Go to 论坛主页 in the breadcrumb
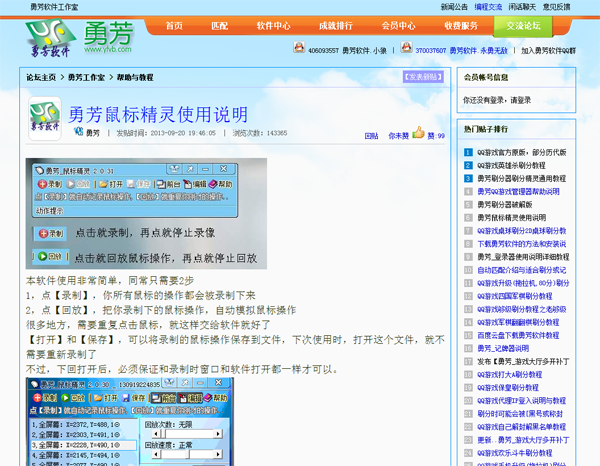This screenshot has height=466, width=600. pyautogui.click(x=41, y=77)
